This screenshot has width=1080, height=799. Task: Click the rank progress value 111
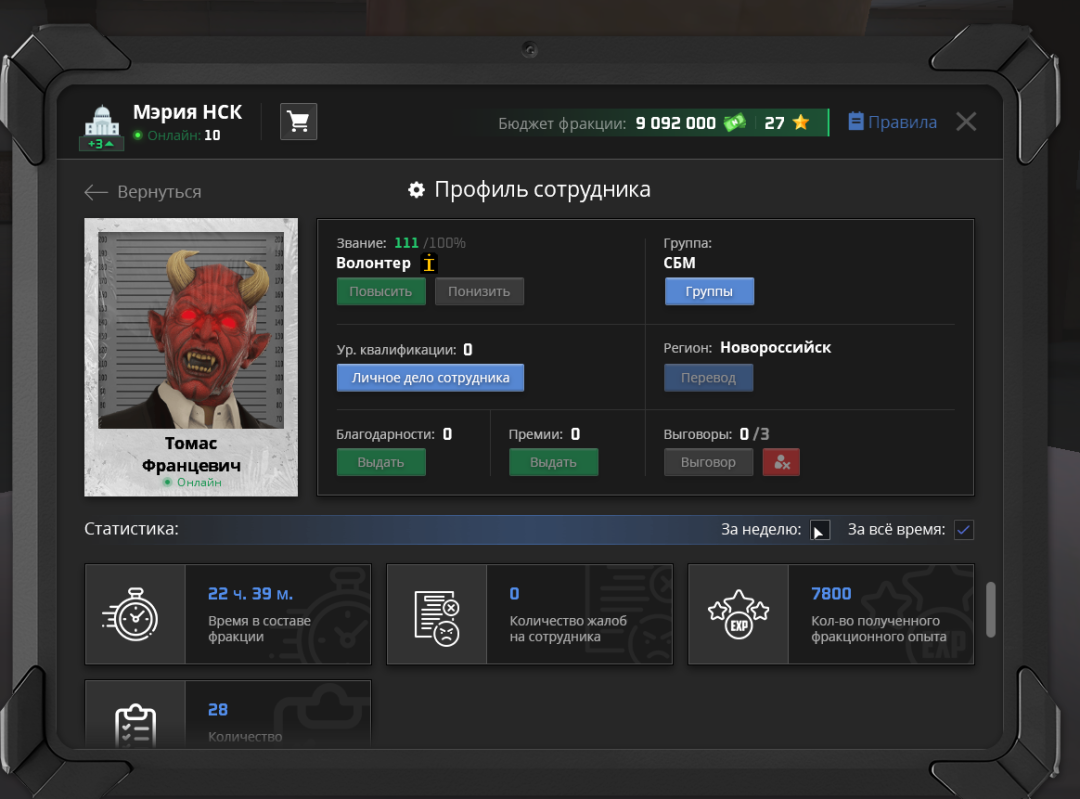click(406, 242)
